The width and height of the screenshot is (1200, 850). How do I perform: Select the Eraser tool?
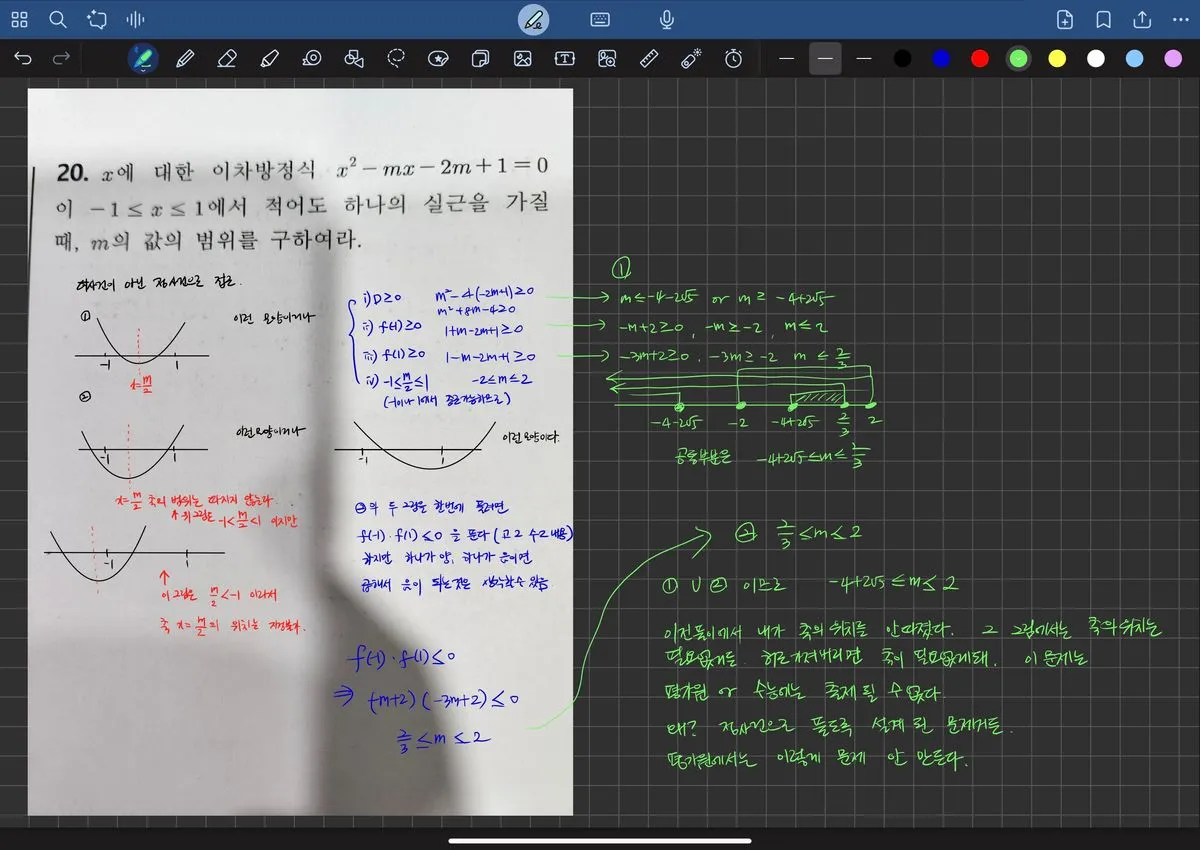coord(227,59)
